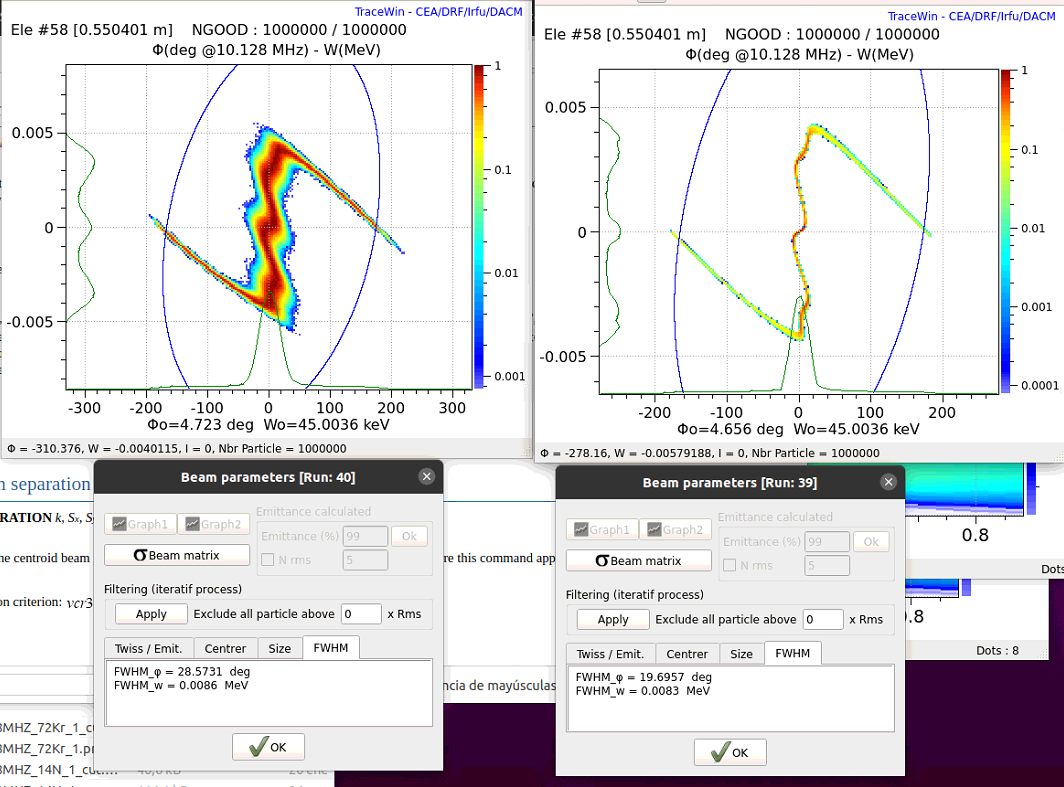Select FWHM tab in Run 40 dialog
1064x787 pixels.
pyautogui.click(x=331, y=648)
